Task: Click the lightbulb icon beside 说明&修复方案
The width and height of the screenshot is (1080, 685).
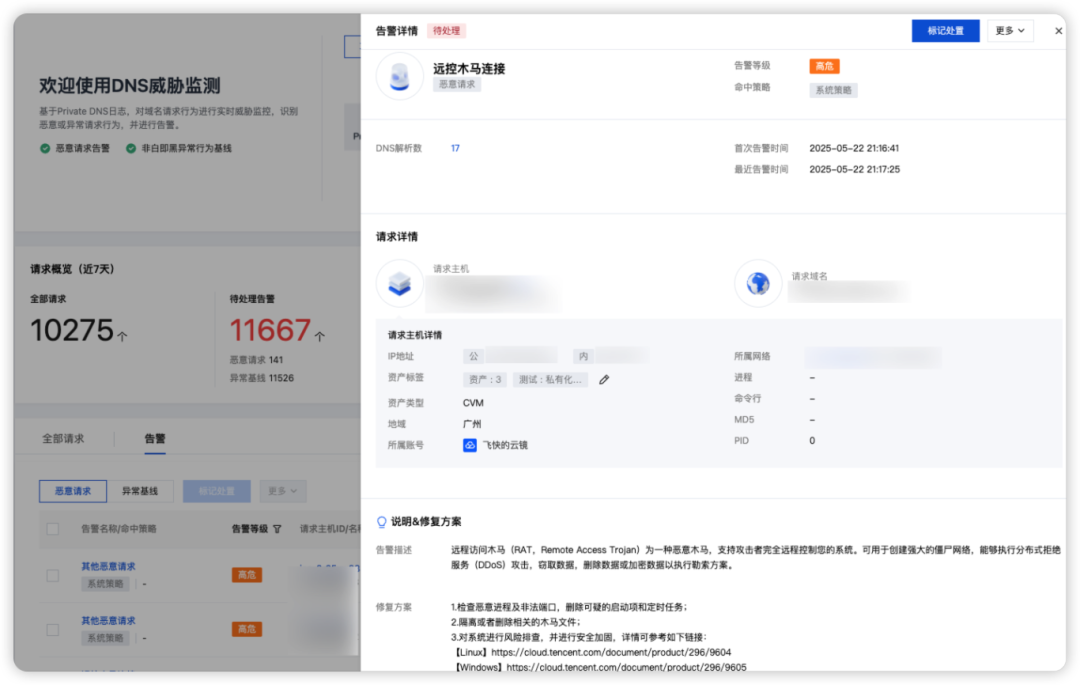Action: coord(382,519)
